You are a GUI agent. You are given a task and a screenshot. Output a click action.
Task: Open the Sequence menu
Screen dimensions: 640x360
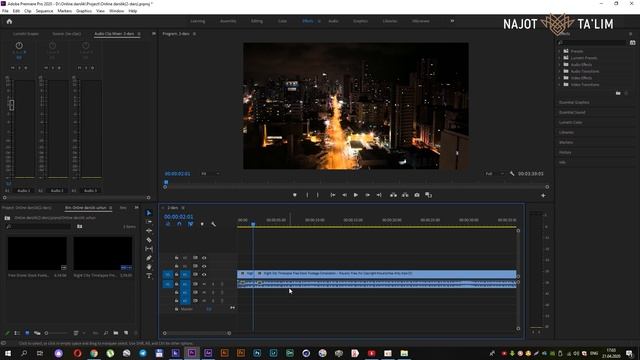point(44,11)
